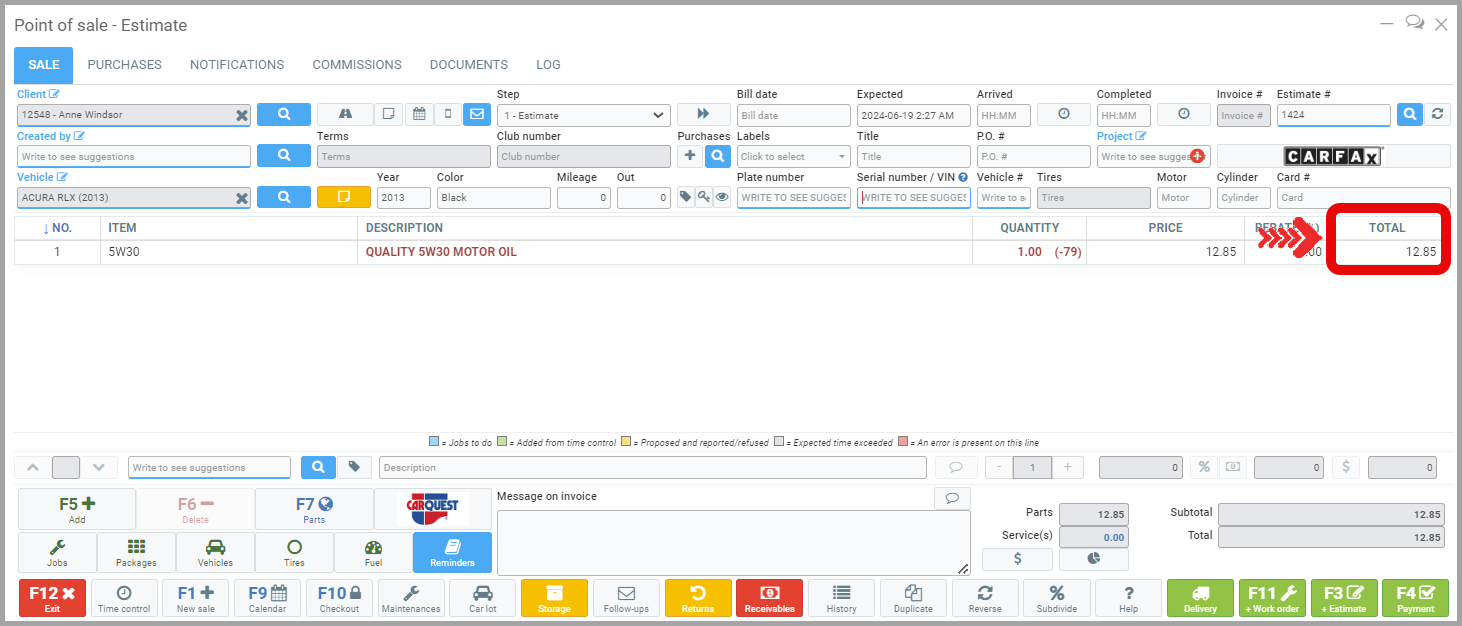Open Time control with clock icon
Viewport: 1462px width, 626px height.
point(124,598)
